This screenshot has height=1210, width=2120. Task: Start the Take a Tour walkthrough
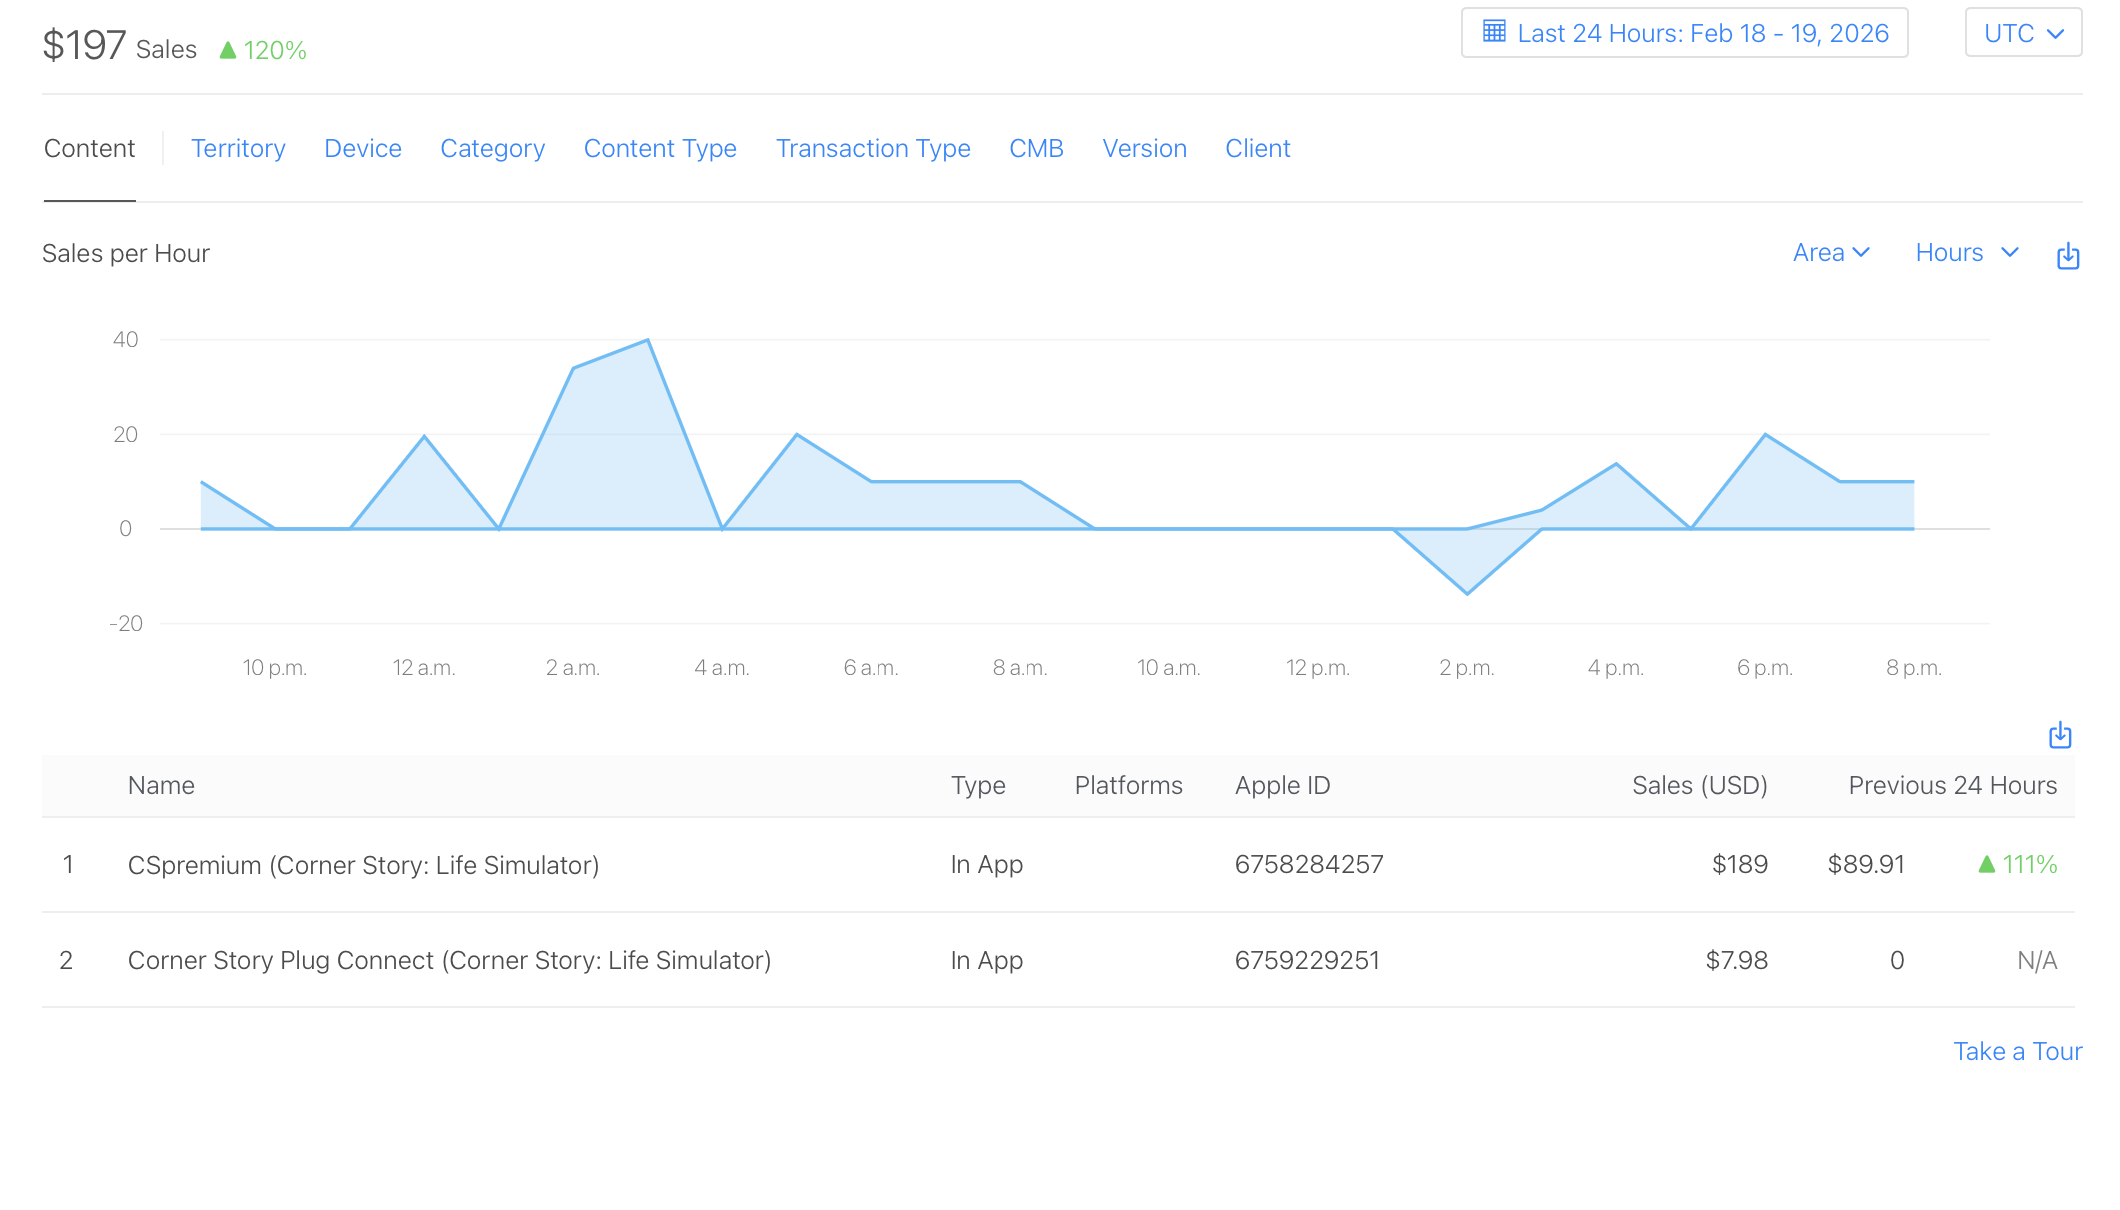pos(2017,1050)
